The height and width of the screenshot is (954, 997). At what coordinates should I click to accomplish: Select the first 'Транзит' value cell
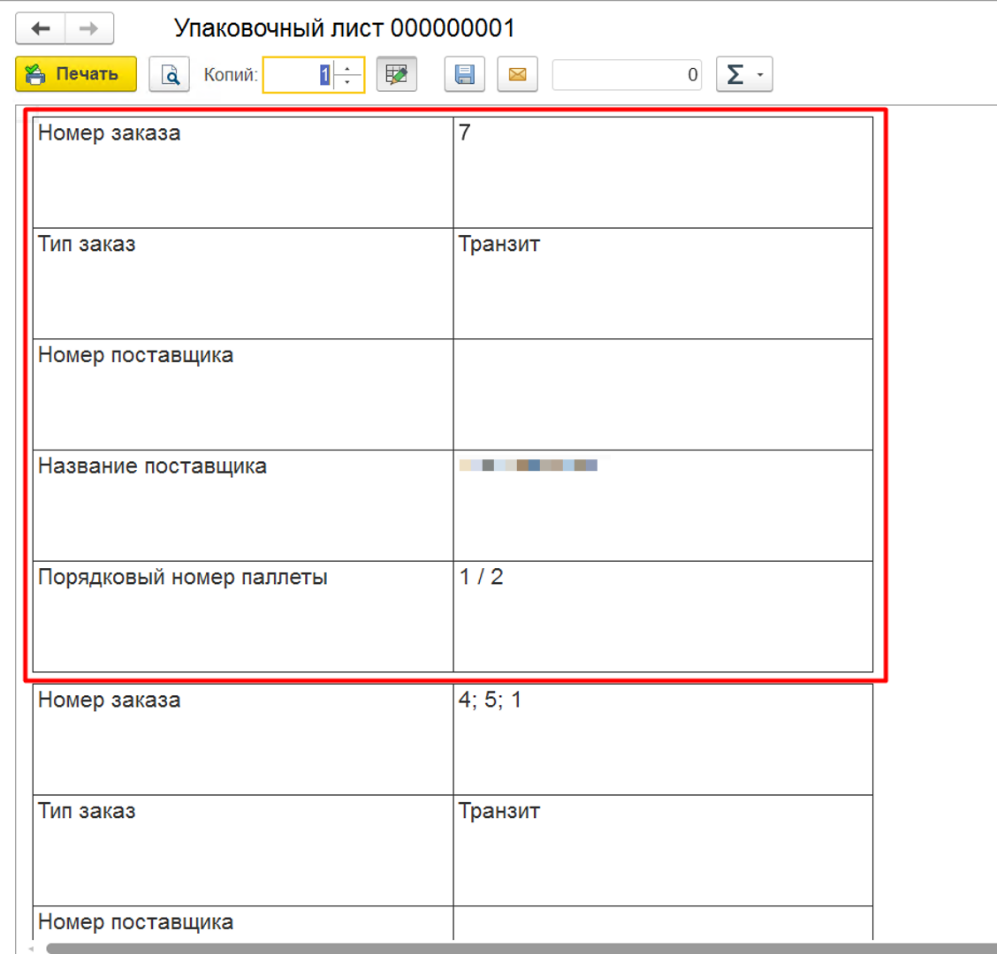(663, 284)
